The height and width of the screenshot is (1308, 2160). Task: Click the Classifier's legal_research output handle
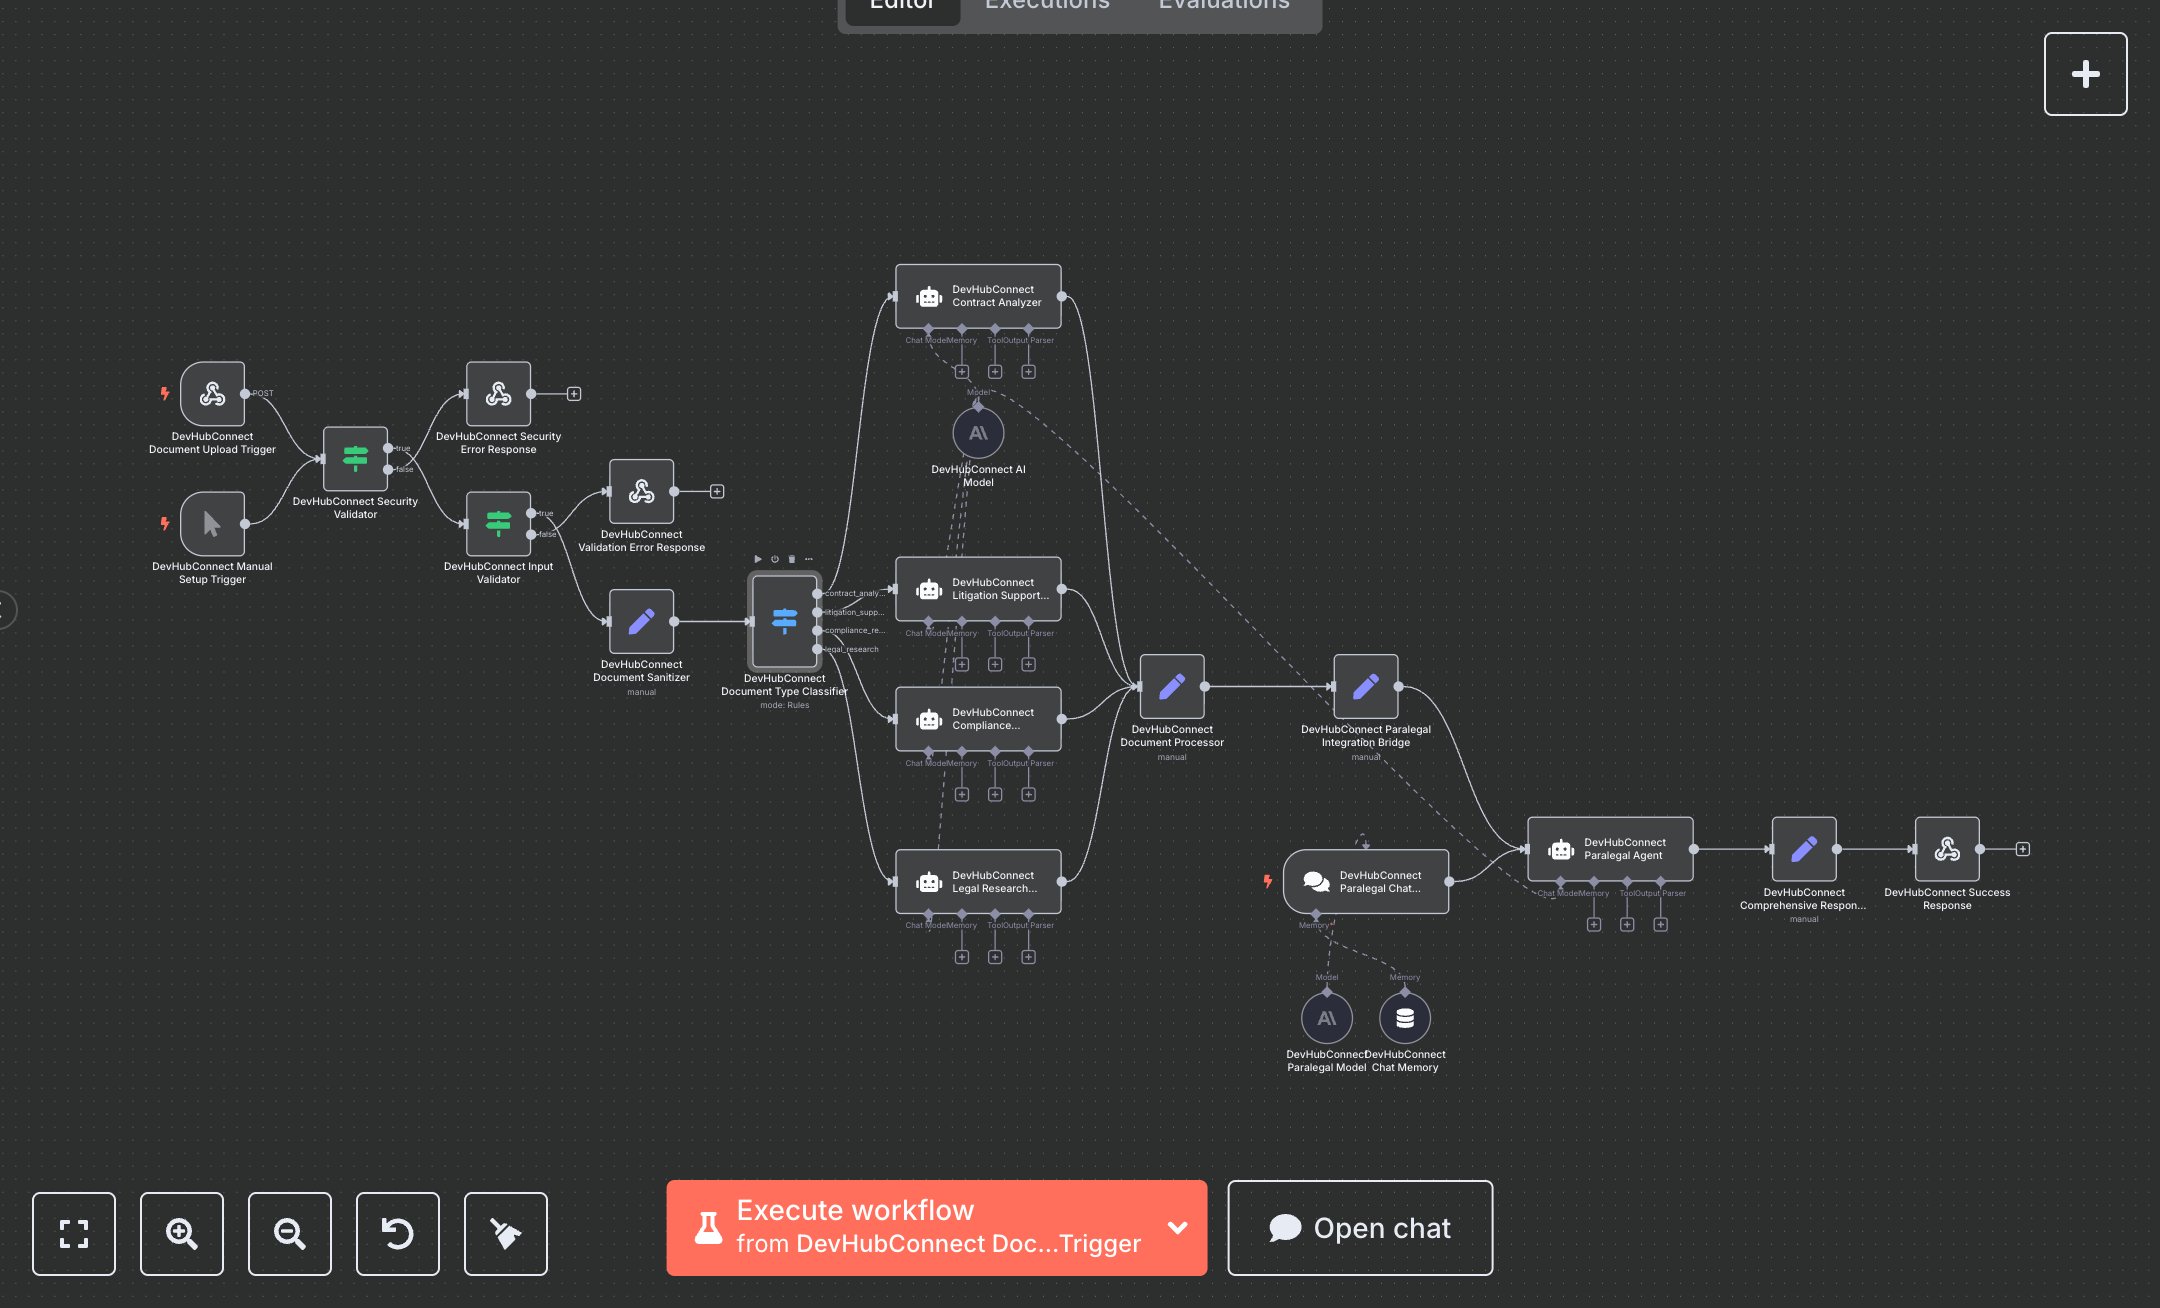tap(818, 649)
